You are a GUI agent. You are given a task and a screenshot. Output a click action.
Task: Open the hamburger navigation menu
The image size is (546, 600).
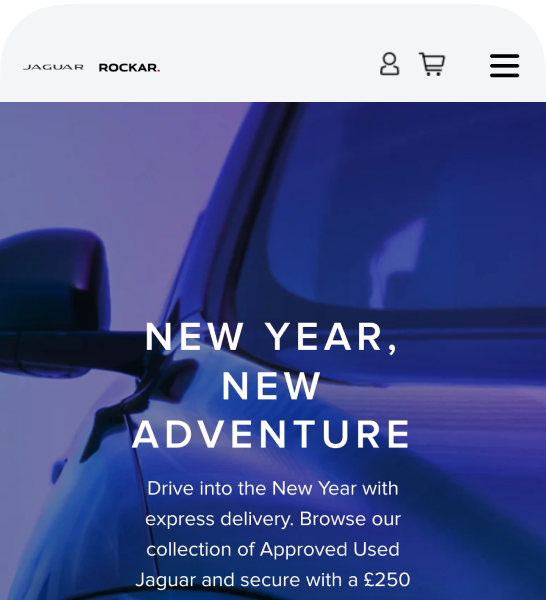coord(504,65)
